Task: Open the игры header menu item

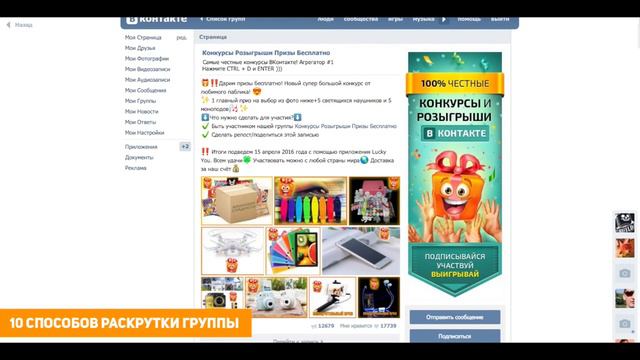Action: click(x=395, y=19)
